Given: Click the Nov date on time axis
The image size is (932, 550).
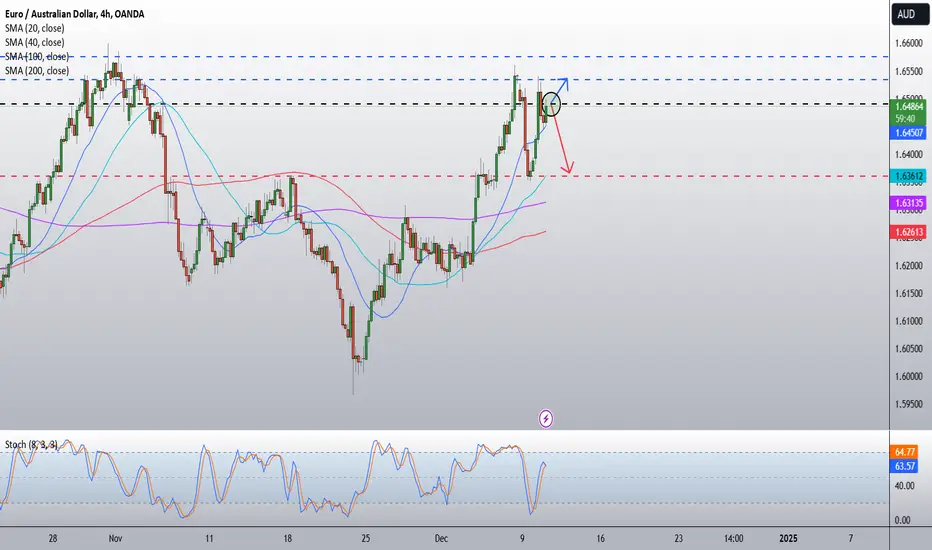Looking at the screenshot, I should (x=115, y=539).
